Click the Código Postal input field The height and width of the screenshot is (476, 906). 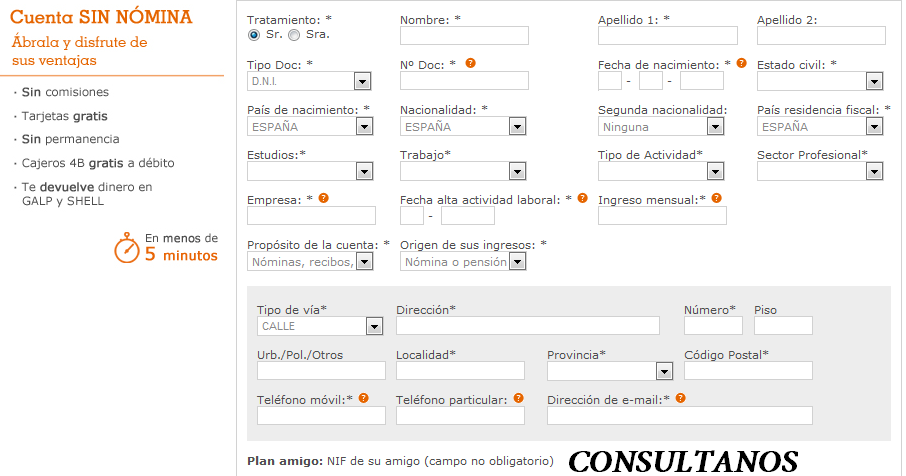point(748,371)
